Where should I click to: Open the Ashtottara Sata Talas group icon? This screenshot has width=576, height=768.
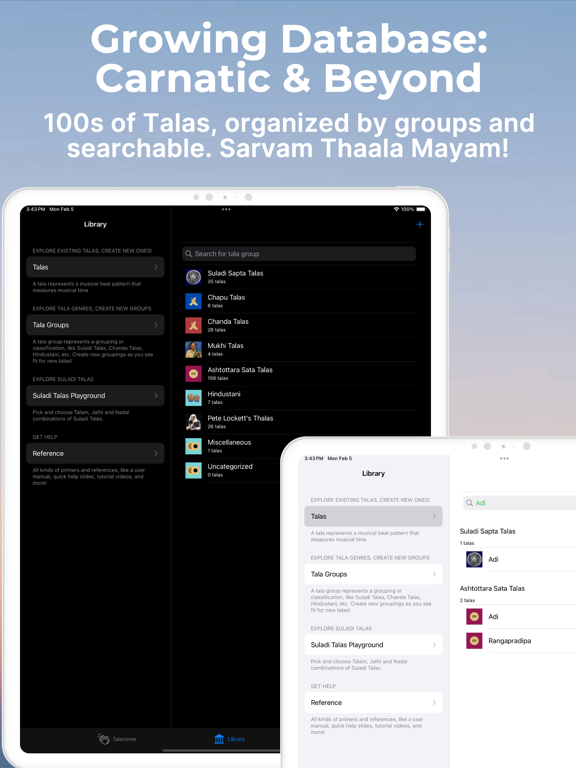193,374
